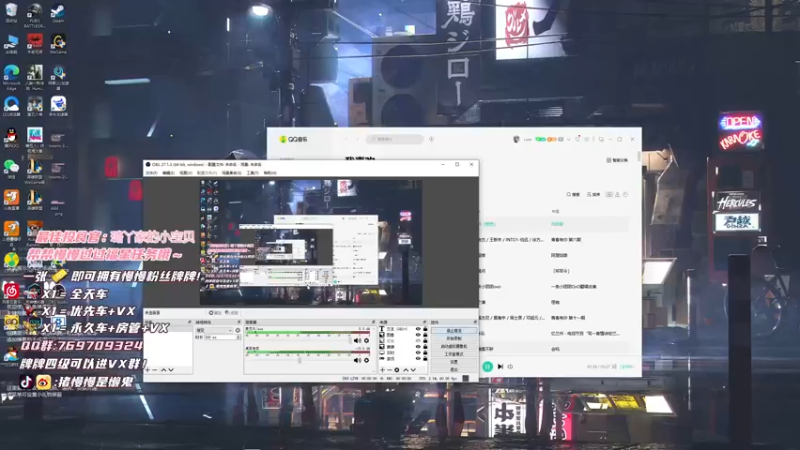Viewport: 800px width, 450px height.
Task: Open OBS 文件 menu
Action: pos(152,173)
